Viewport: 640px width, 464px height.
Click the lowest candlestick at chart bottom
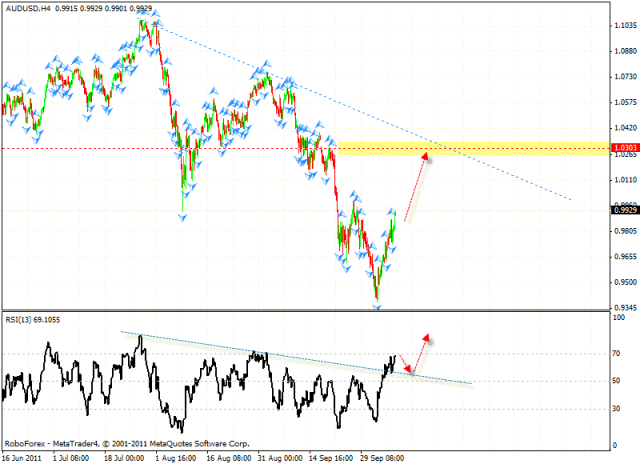[x=377, y=293]
